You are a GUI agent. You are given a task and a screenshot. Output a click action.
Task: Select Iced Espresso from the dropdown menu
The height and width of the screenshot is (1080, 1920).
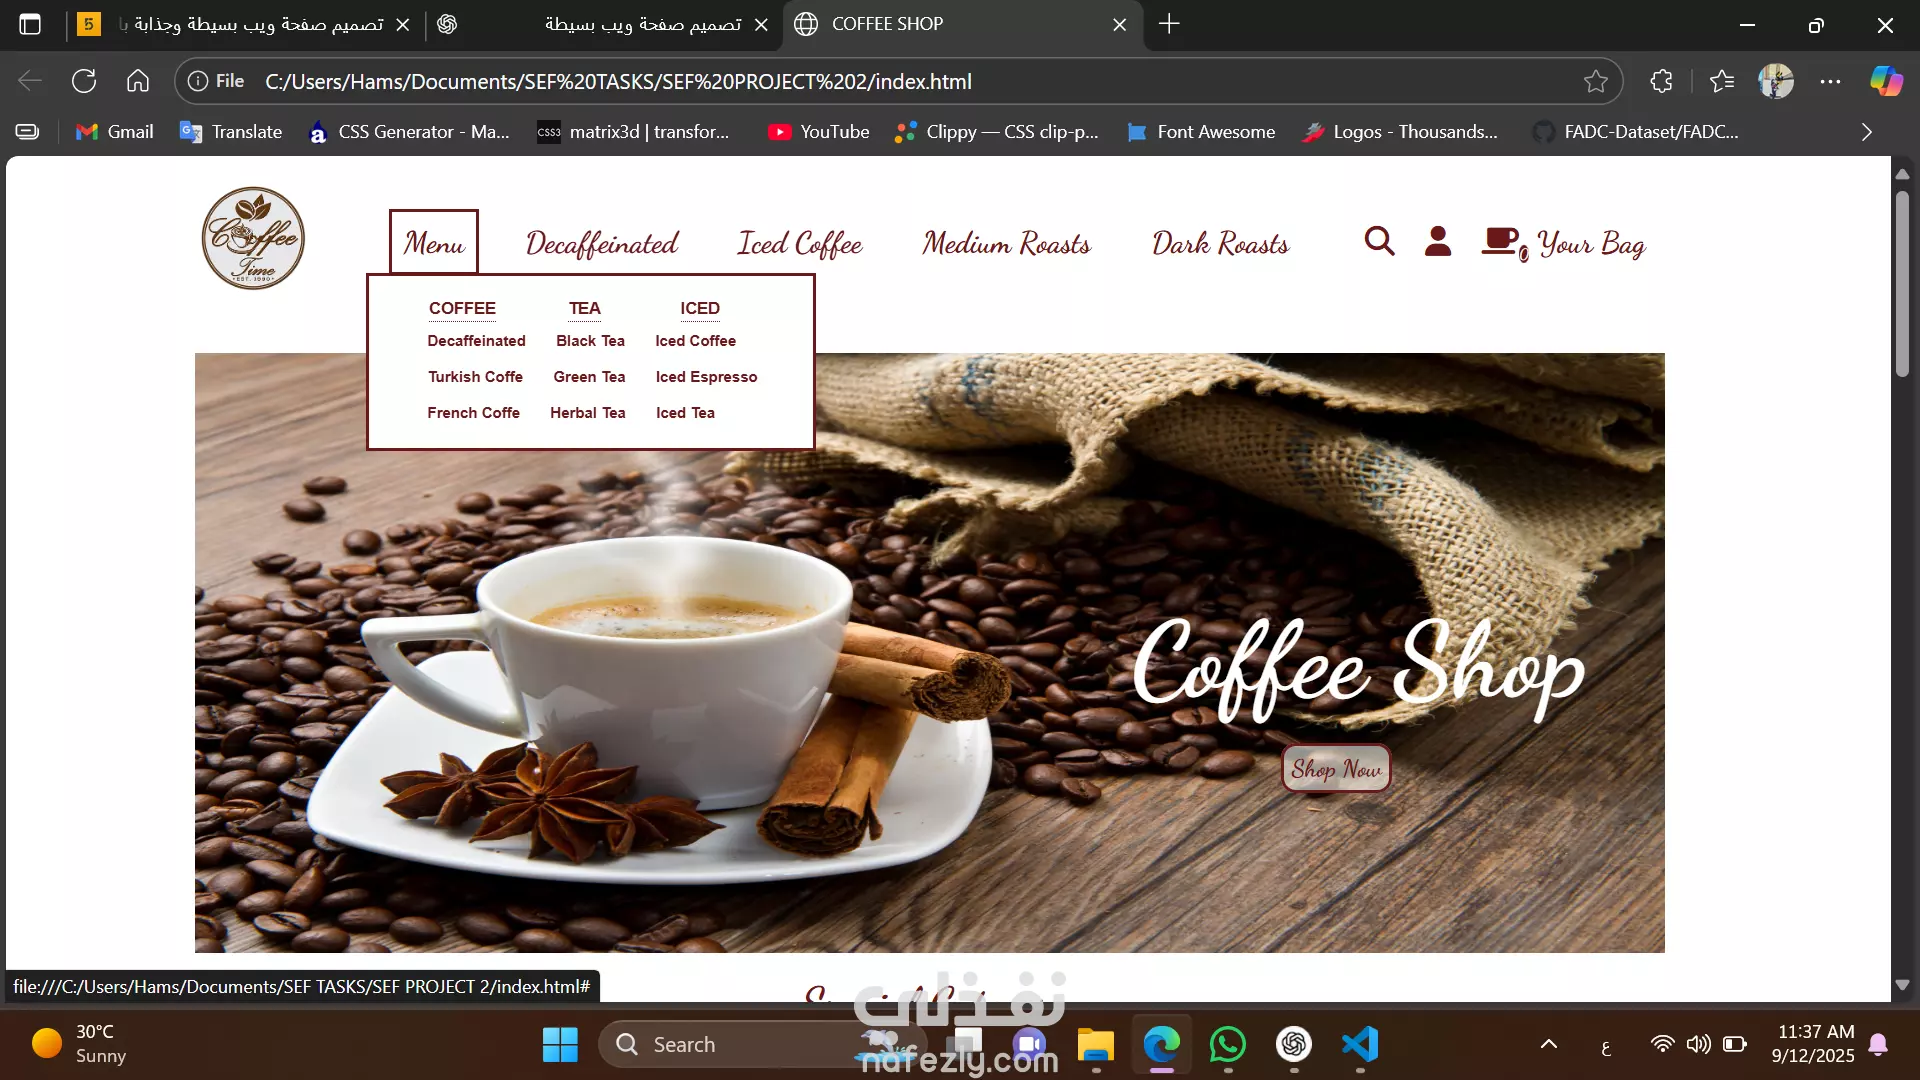point(706,377)
